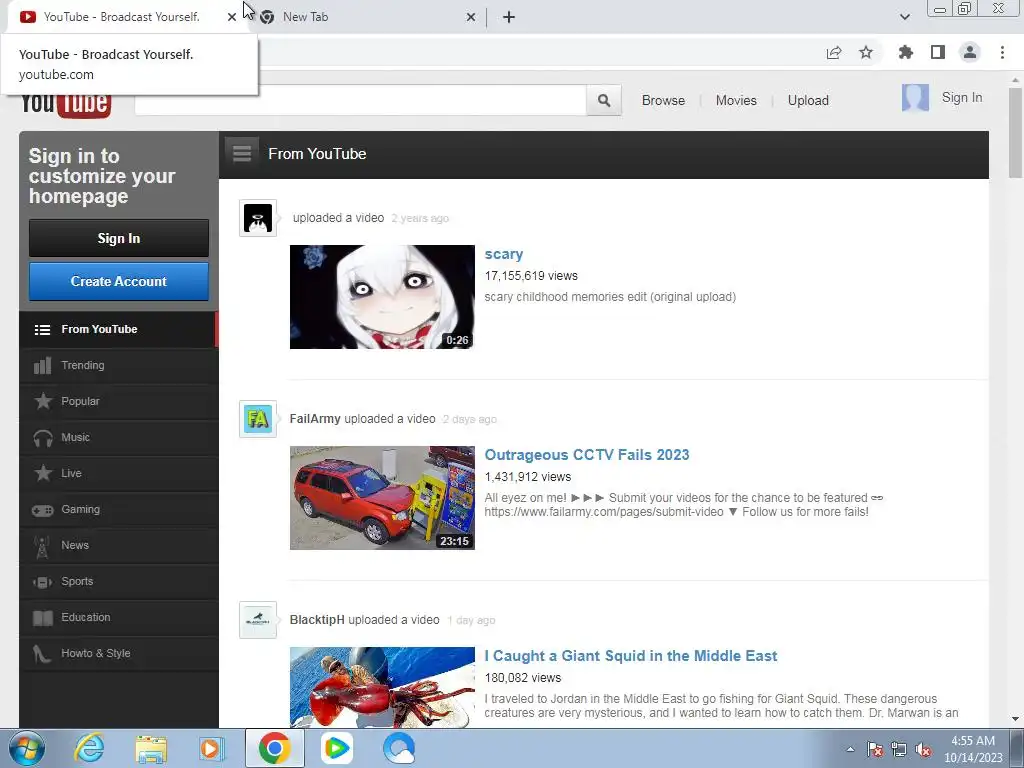Close the YouTube tab
The image size is (1024, 768).
click(x=232, y=17)
